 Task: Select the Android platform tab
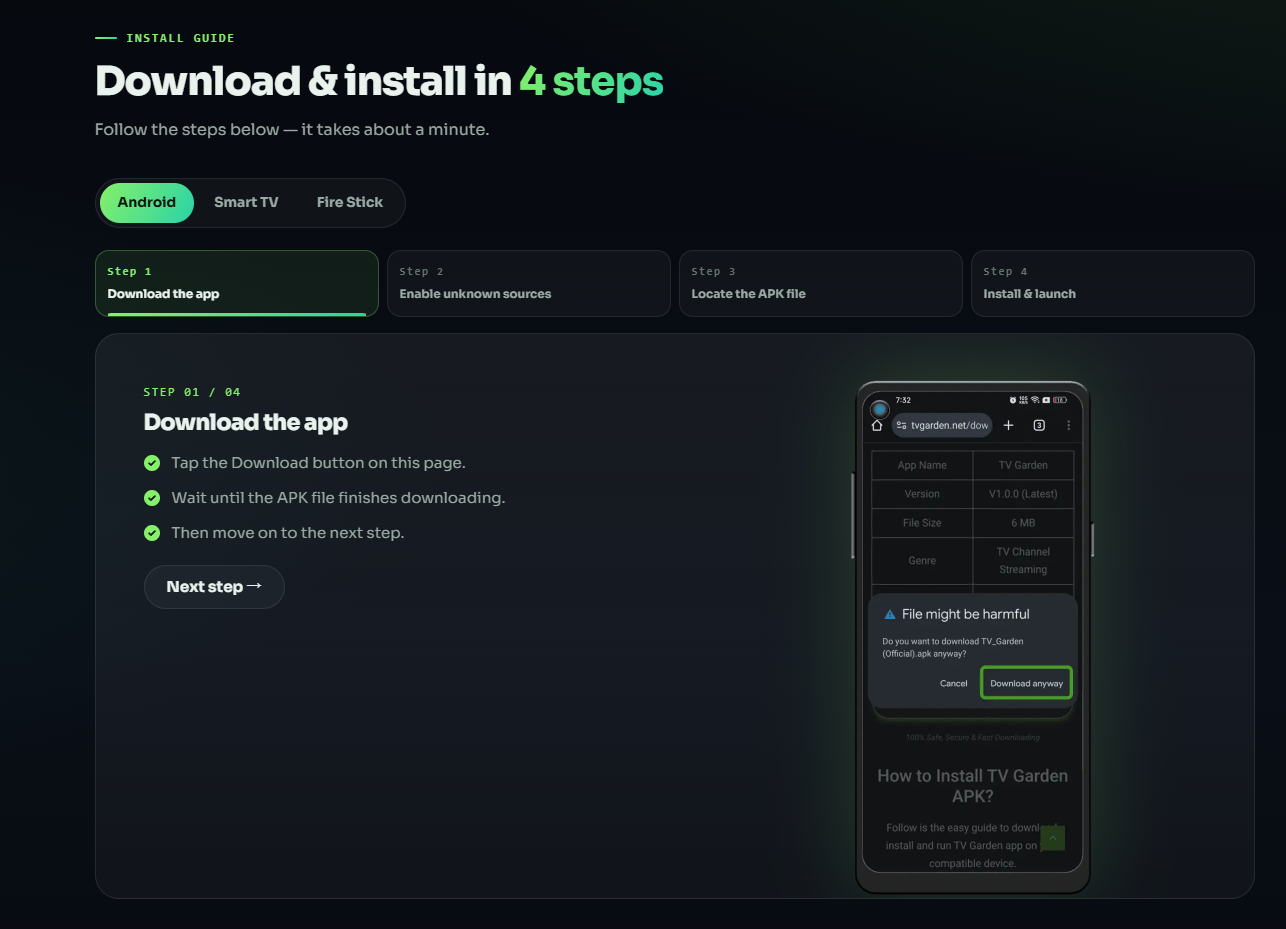click(x=147, y=203)
